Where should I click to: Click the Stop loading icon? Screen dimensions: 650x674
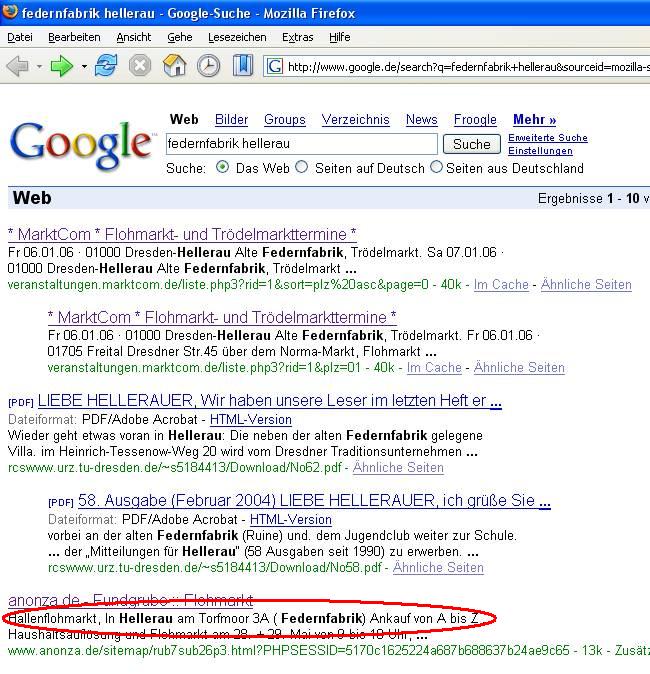140,66
